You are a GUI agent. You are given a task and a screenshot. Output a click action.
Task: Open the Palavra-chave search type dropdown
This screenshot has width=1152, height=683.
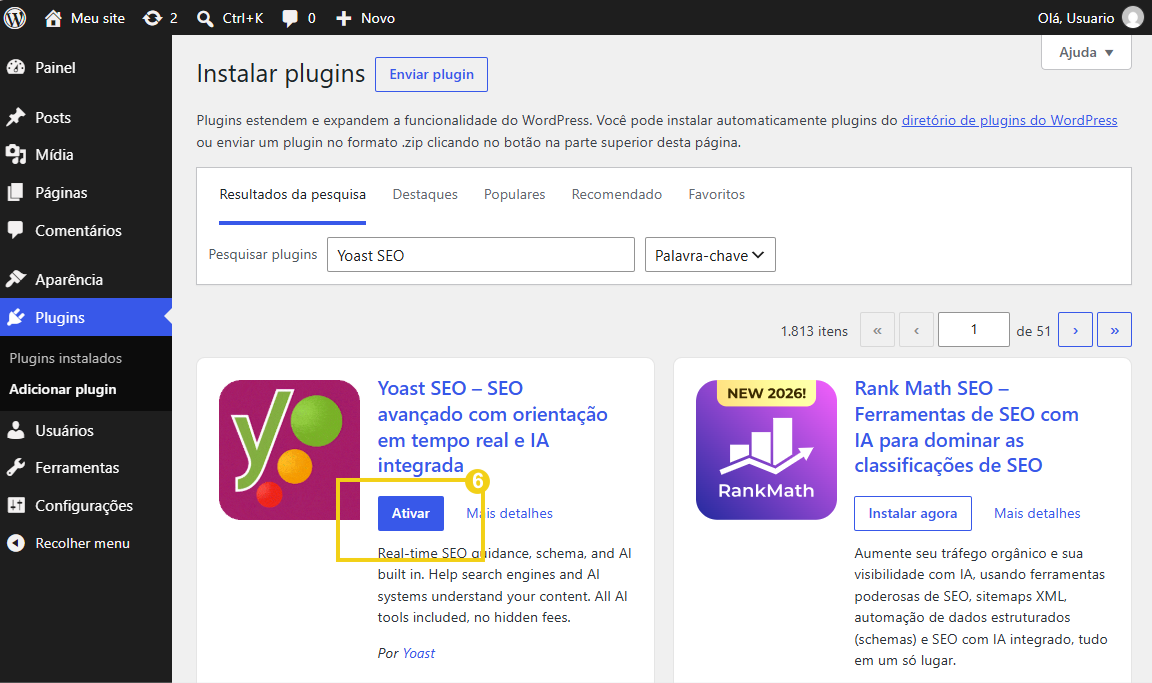(x=710, y=255)
